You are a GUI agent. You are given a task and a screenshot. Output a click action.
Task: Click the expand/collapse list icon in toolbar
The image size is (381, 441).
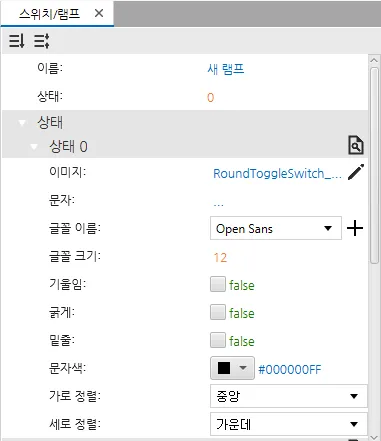click(42, 41)
